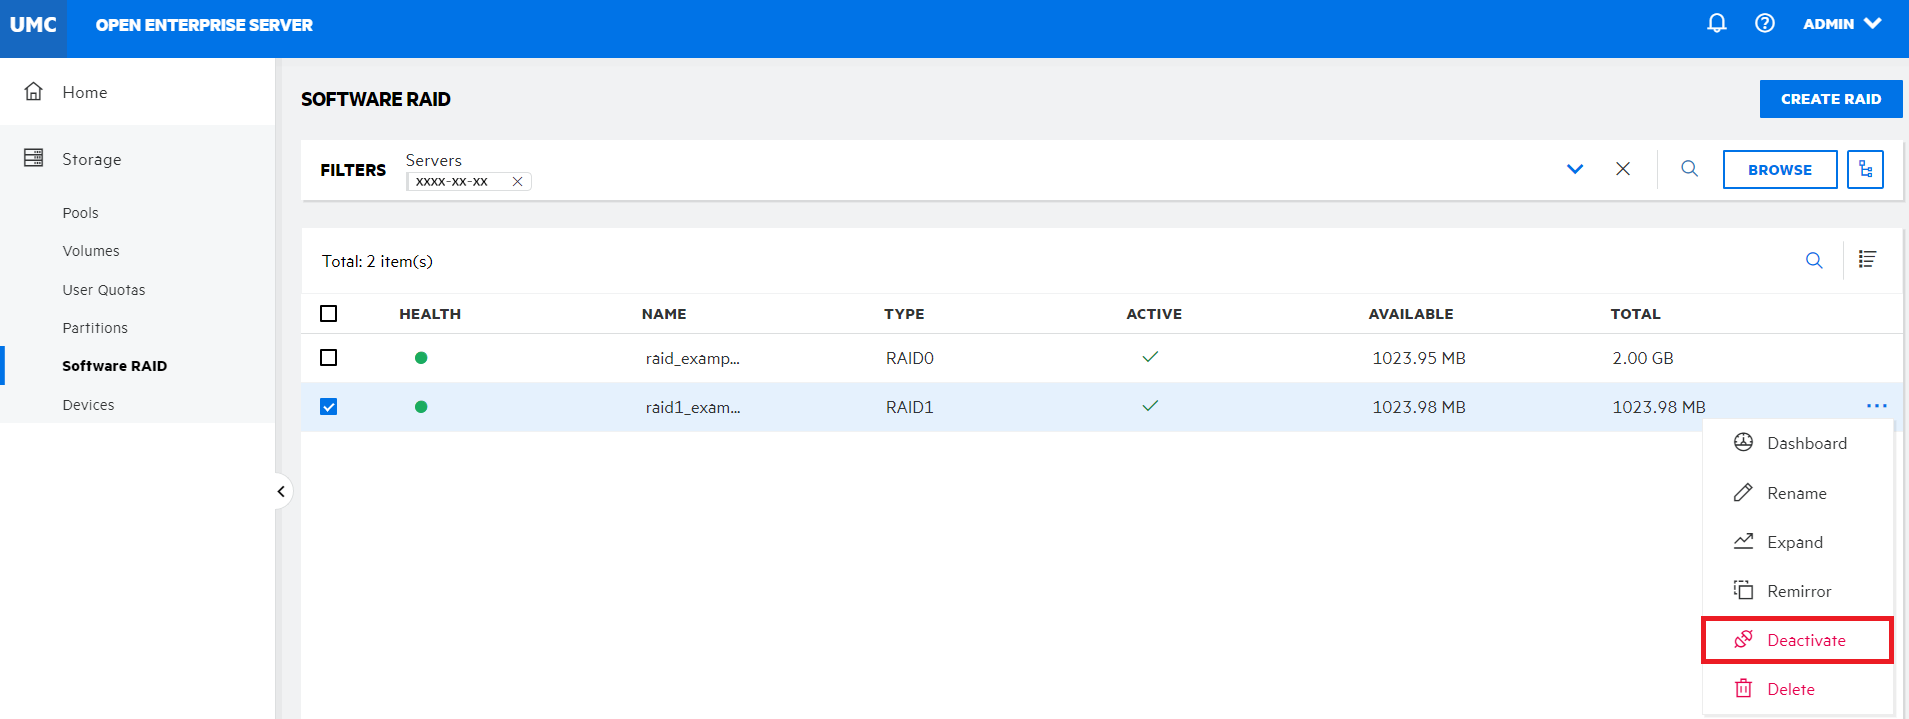Open the column list settings icon
The image size is (1909, 719).
[x=1867, y=260]
